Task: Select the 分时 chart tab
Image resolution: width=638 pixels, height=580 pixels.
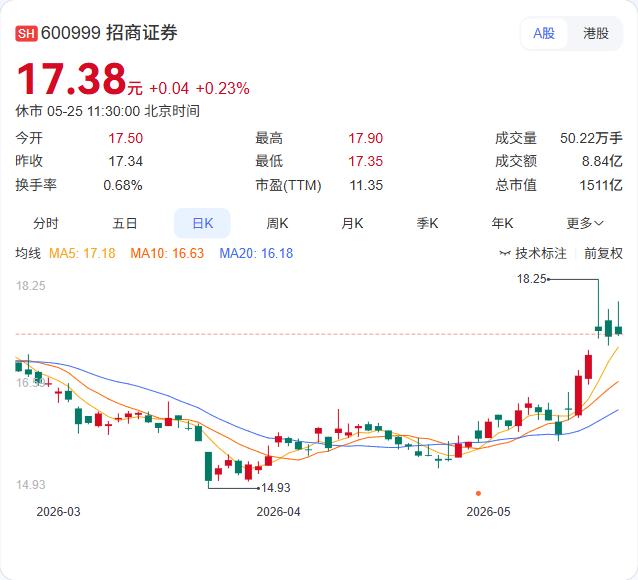Action: tap(46, 223)
